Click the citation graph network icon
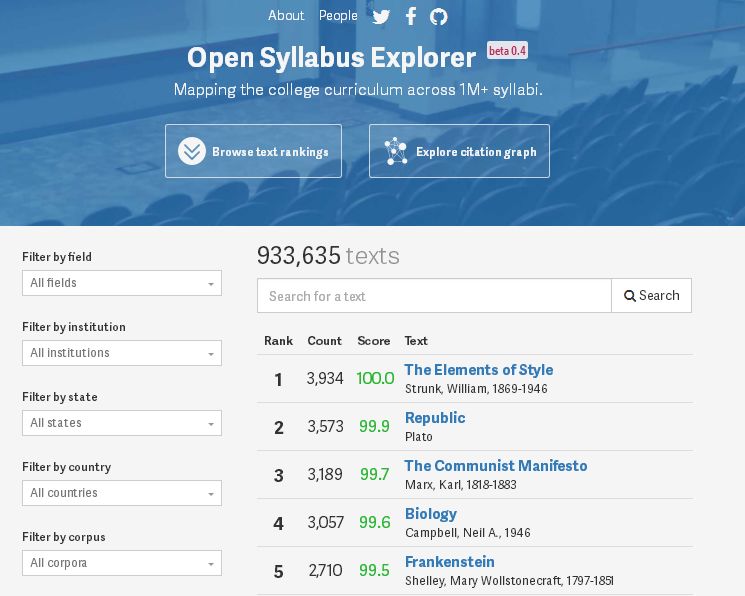 tap(396, 151)
